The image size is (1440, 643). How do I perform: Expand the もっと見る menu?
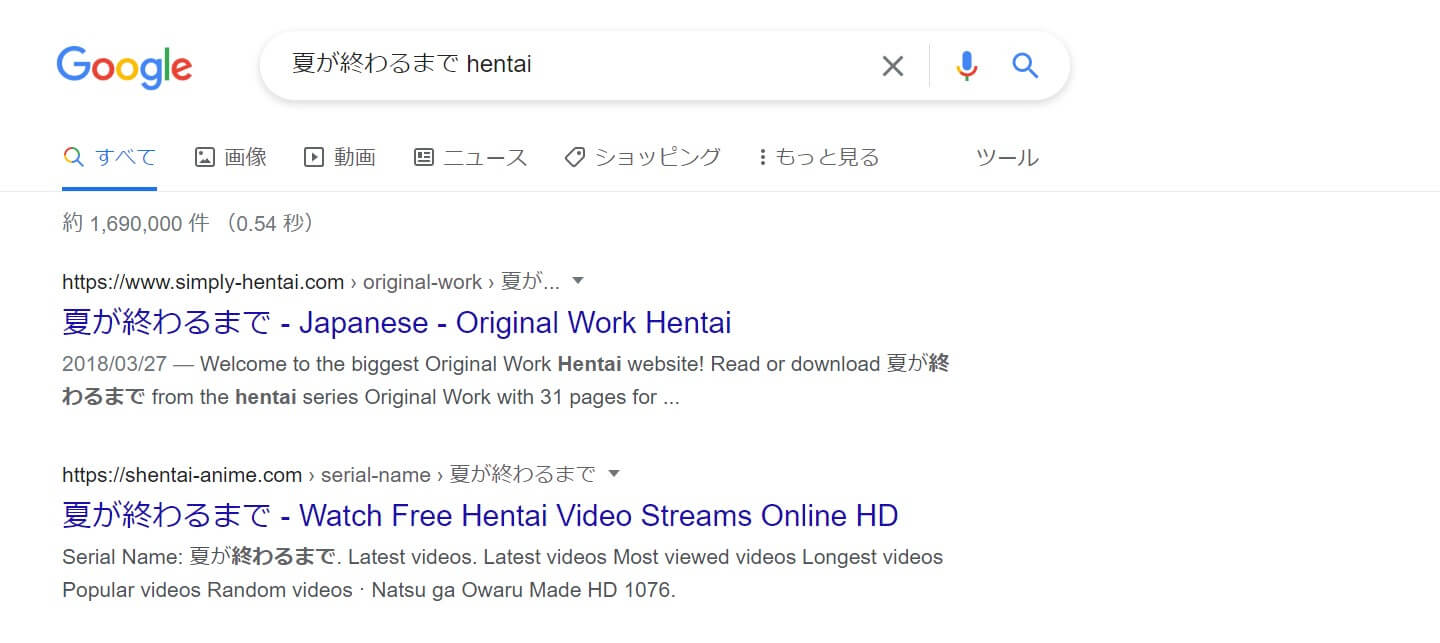818,157
